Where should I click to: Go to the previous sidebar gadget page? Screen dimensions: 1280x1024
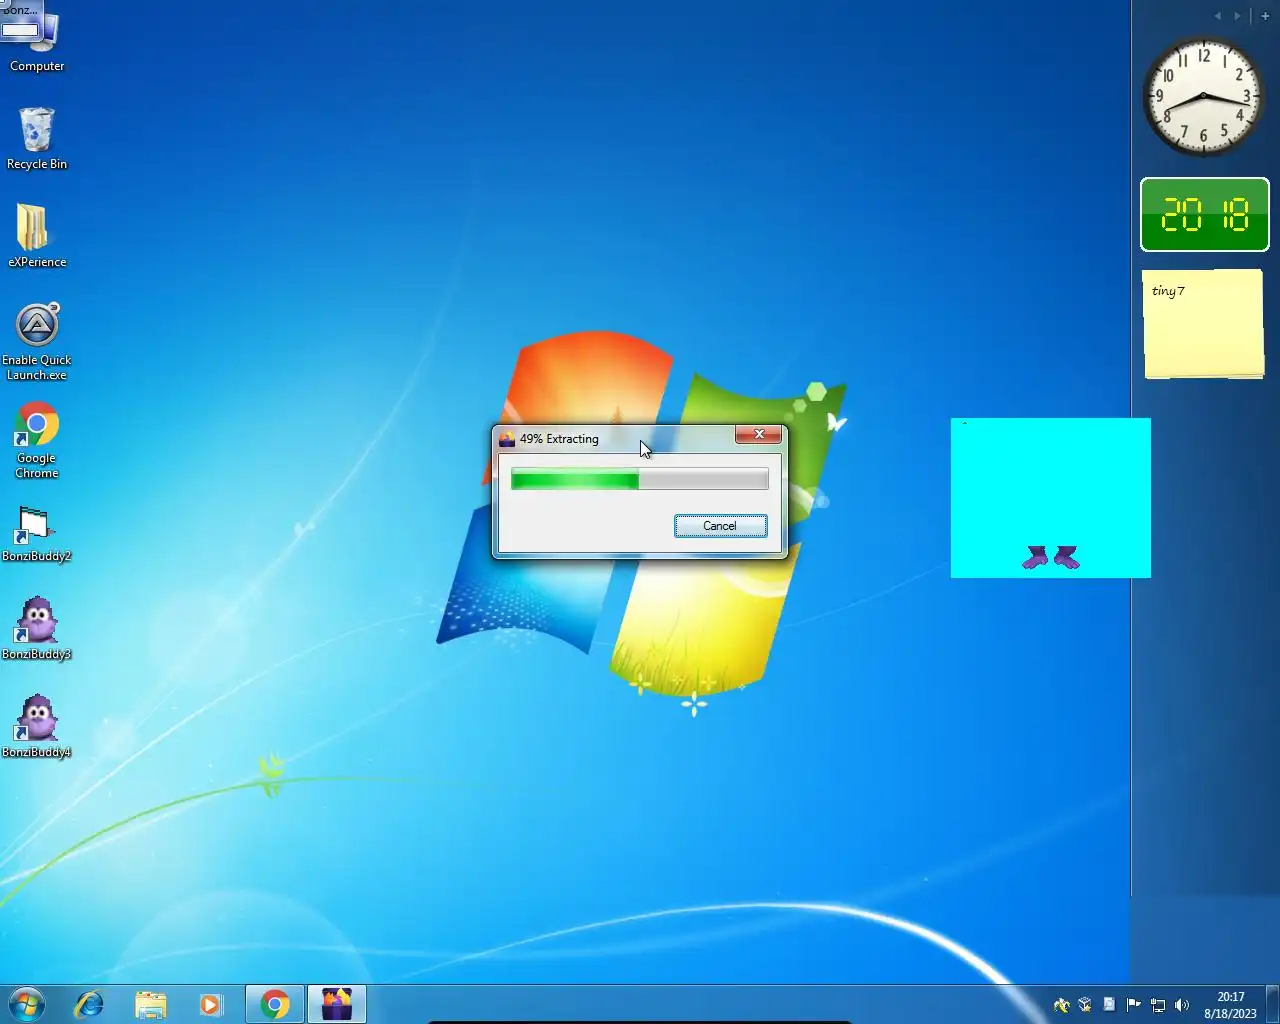click(x=1218, y=16)
